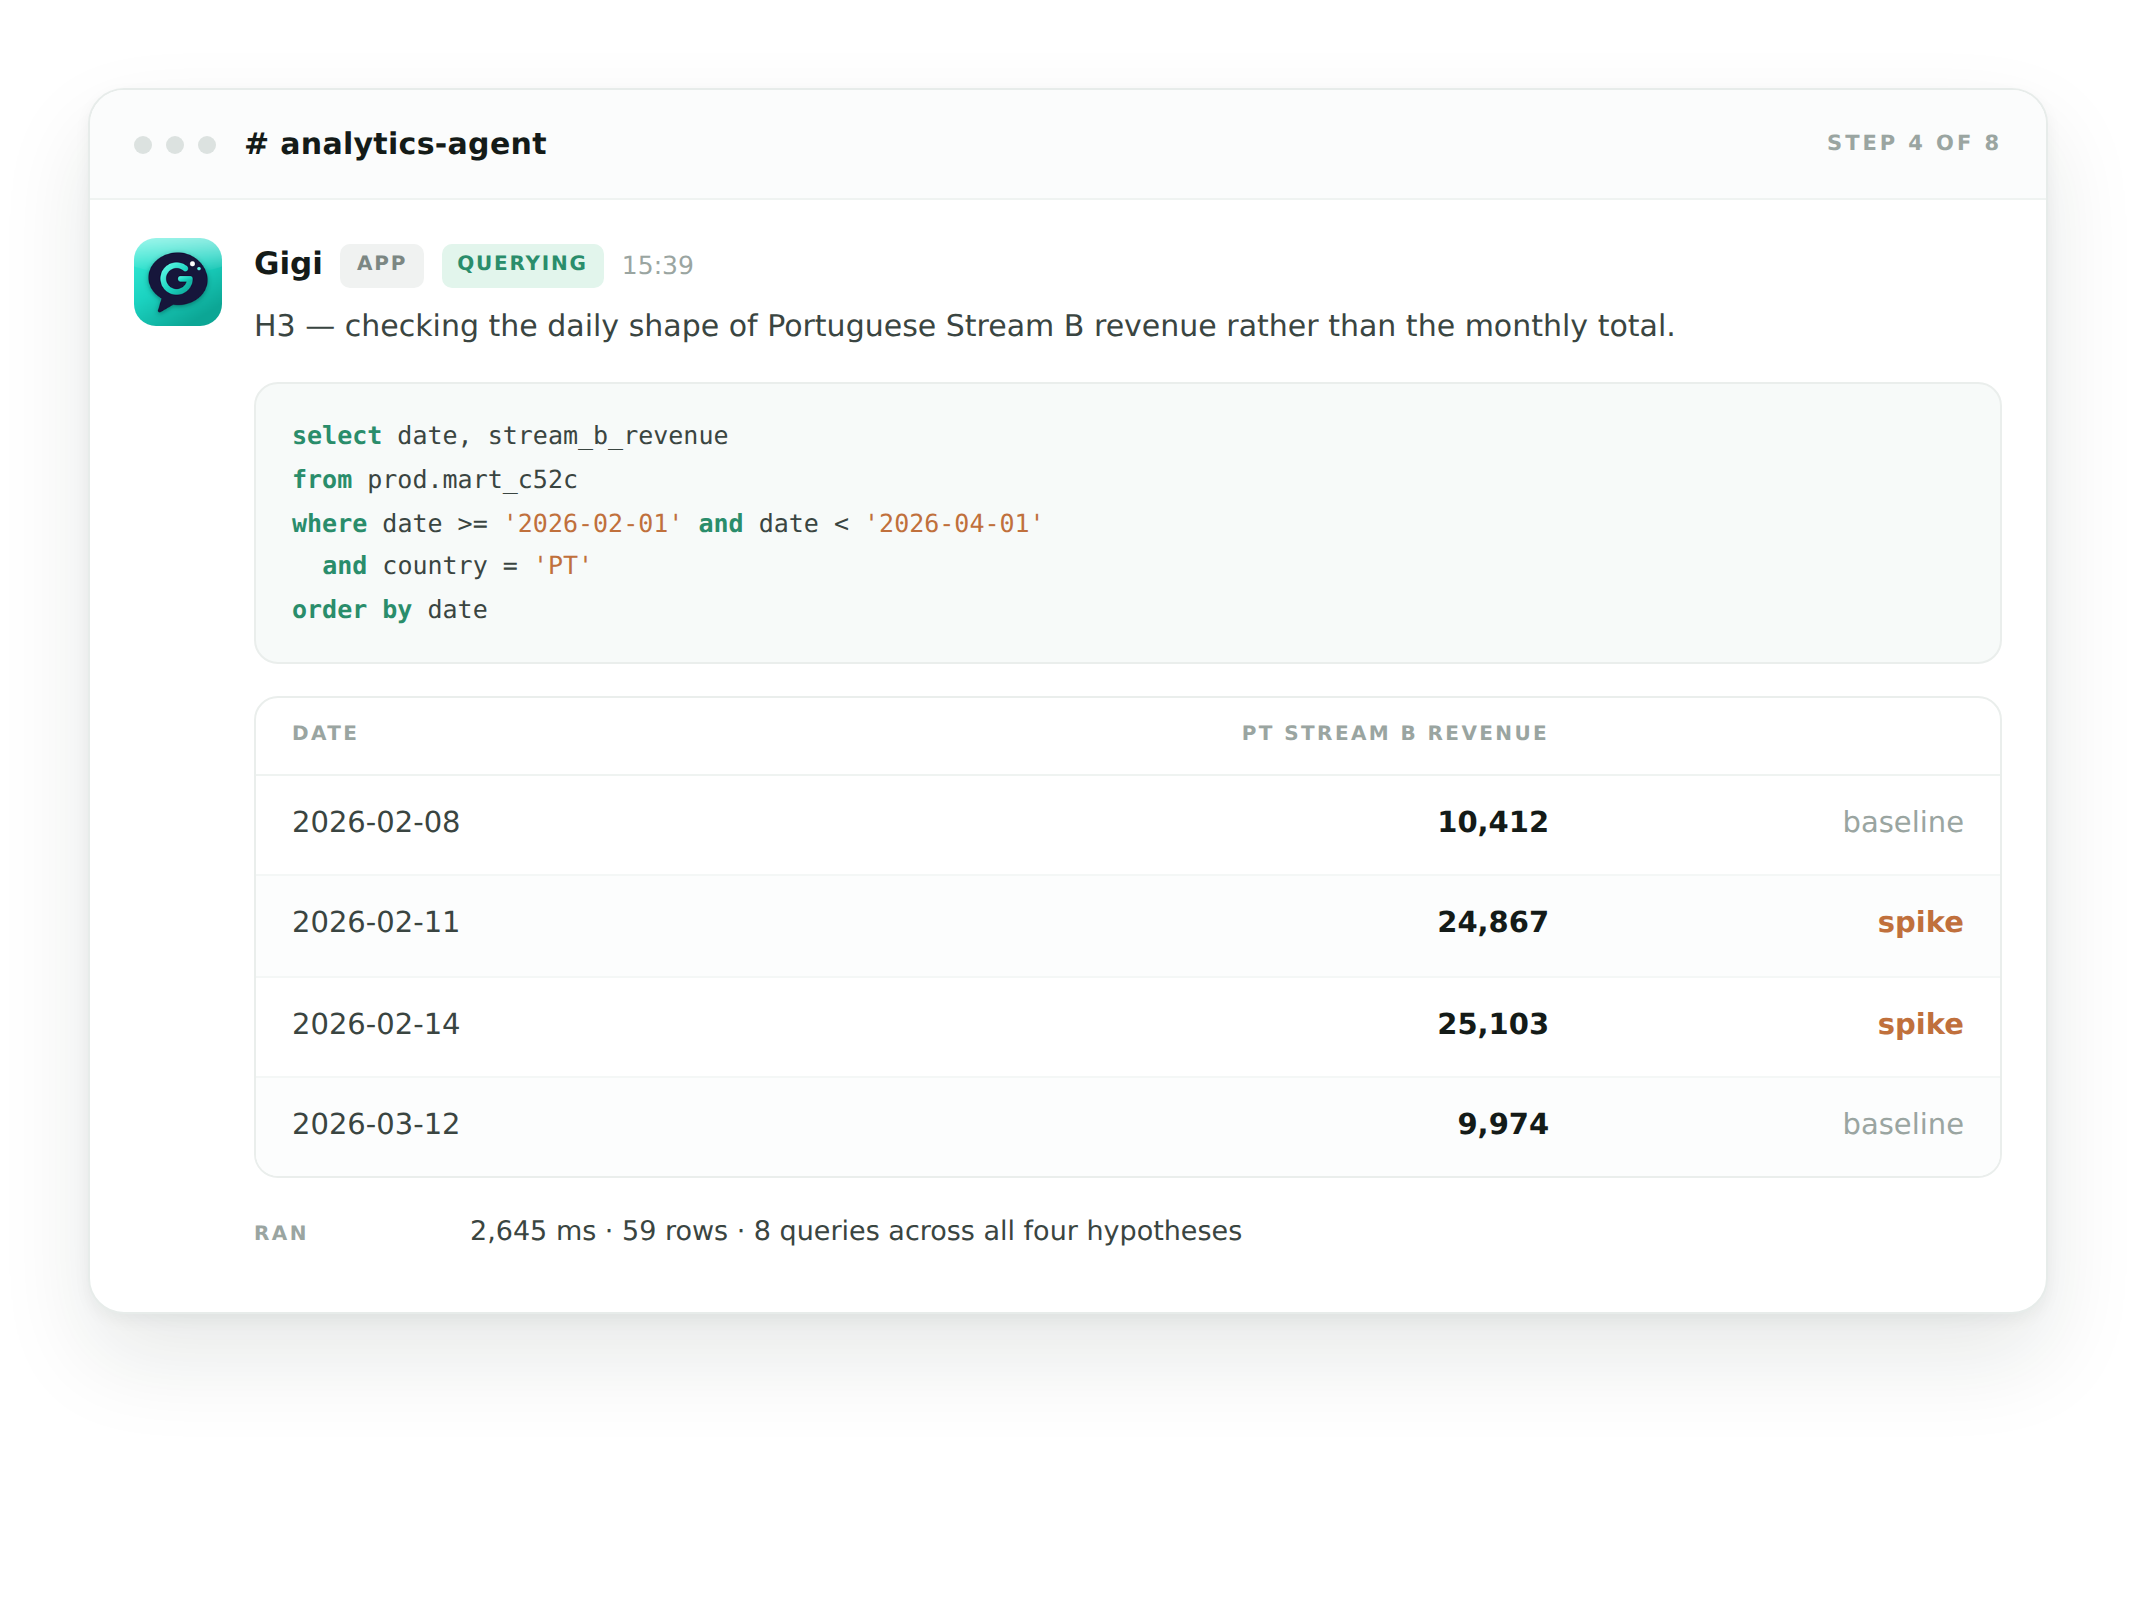
Task: Click the '2026-02-01' date string in the query
Action: click(x=593, y=524)
